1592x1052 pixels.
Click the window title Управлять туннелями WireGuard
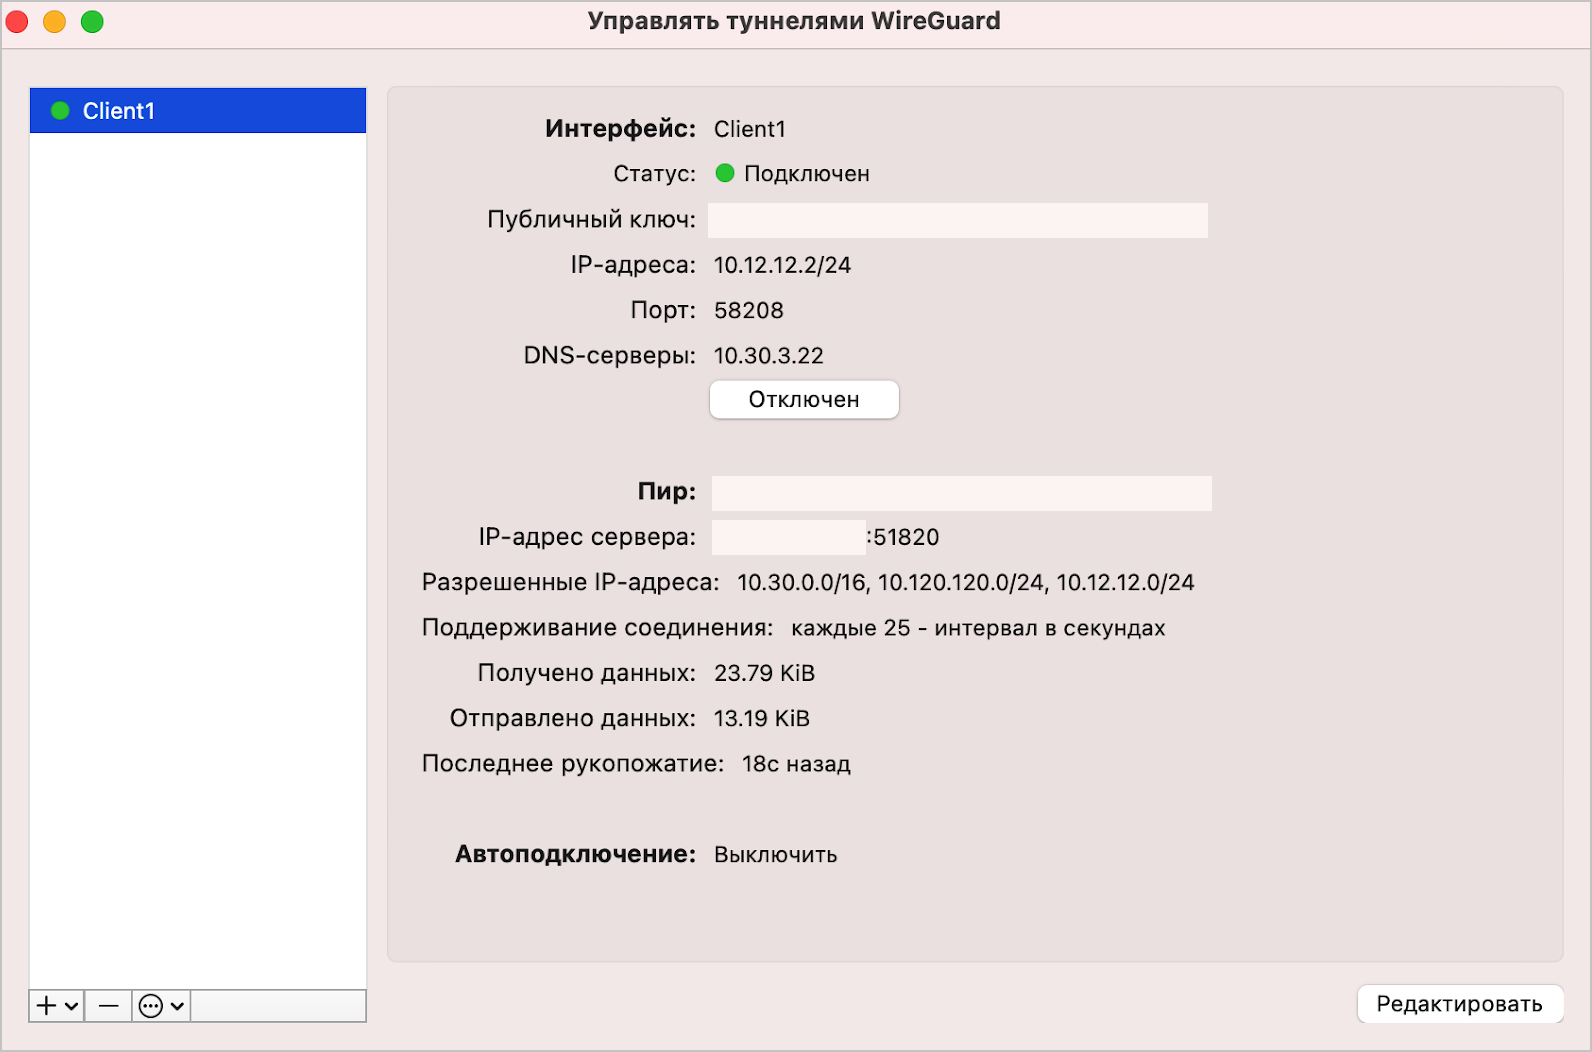[x=794, y=21]
